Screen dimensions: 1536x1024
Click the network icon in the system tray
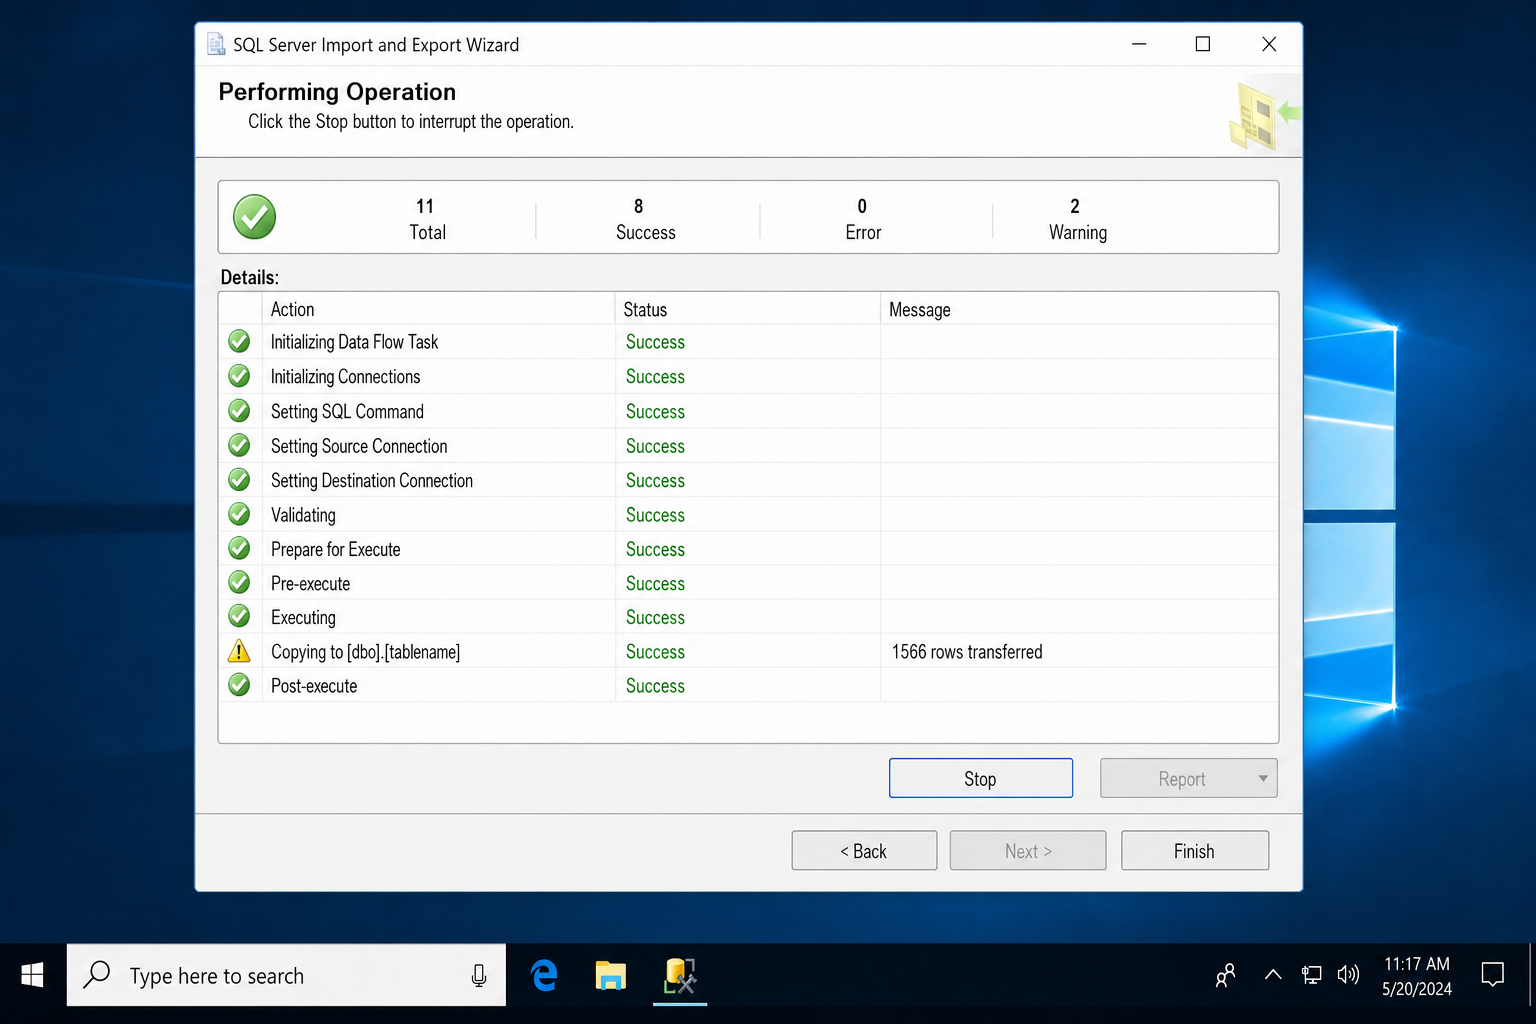coord(1311,975)
